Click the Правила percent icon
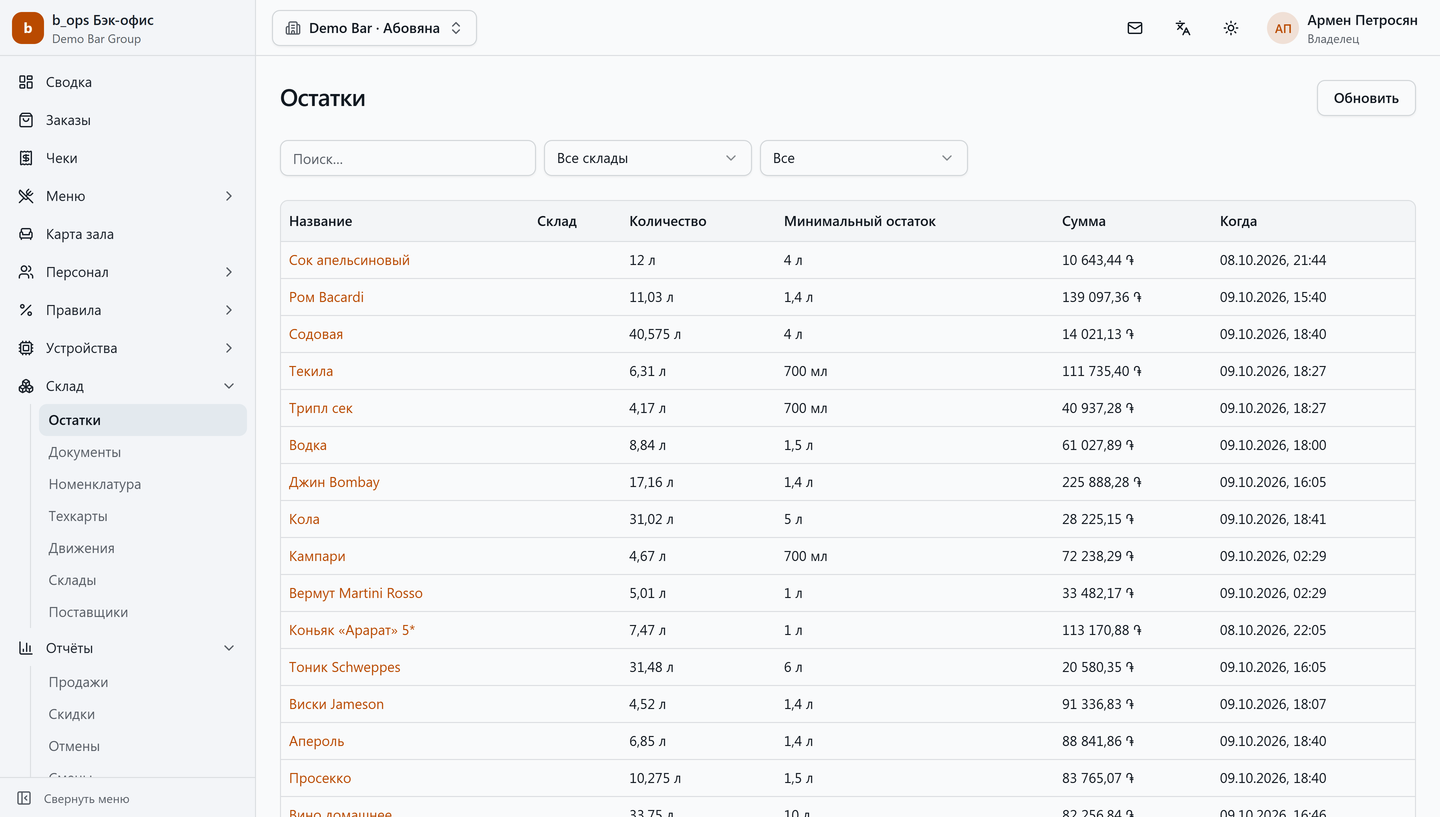The width and height of the screenshot is (1440, 817). pos(26,310)
